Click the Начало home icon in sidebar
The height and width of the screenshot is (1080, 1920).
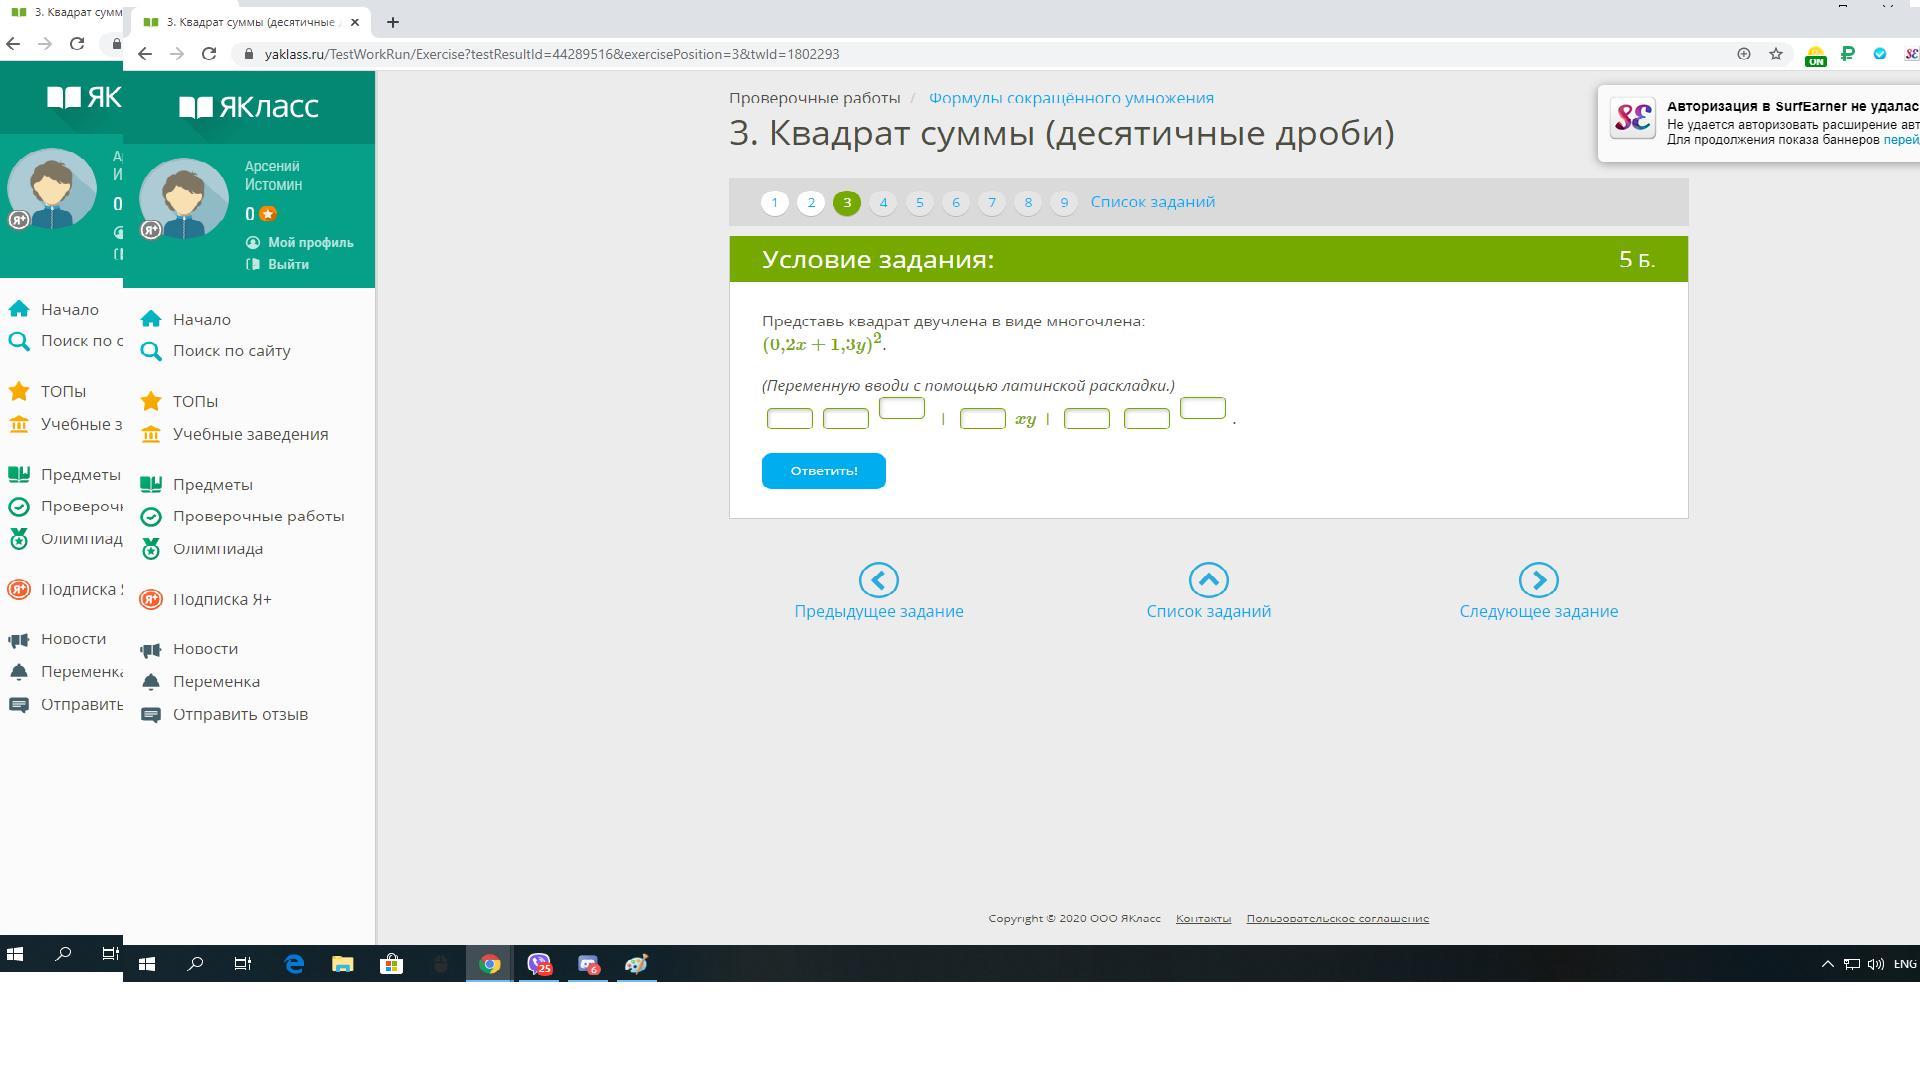click(x=151, y=320)
